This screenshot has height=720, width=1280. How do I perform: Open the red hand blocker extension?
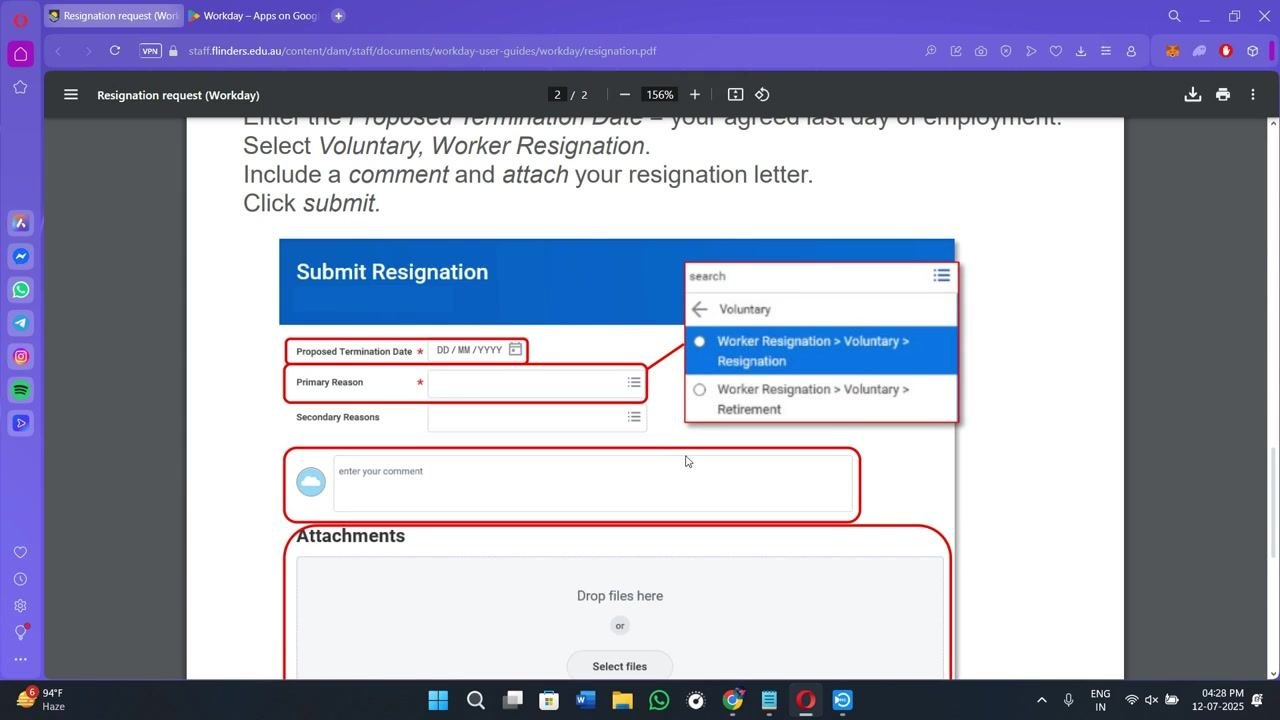tap(1226, 51)
